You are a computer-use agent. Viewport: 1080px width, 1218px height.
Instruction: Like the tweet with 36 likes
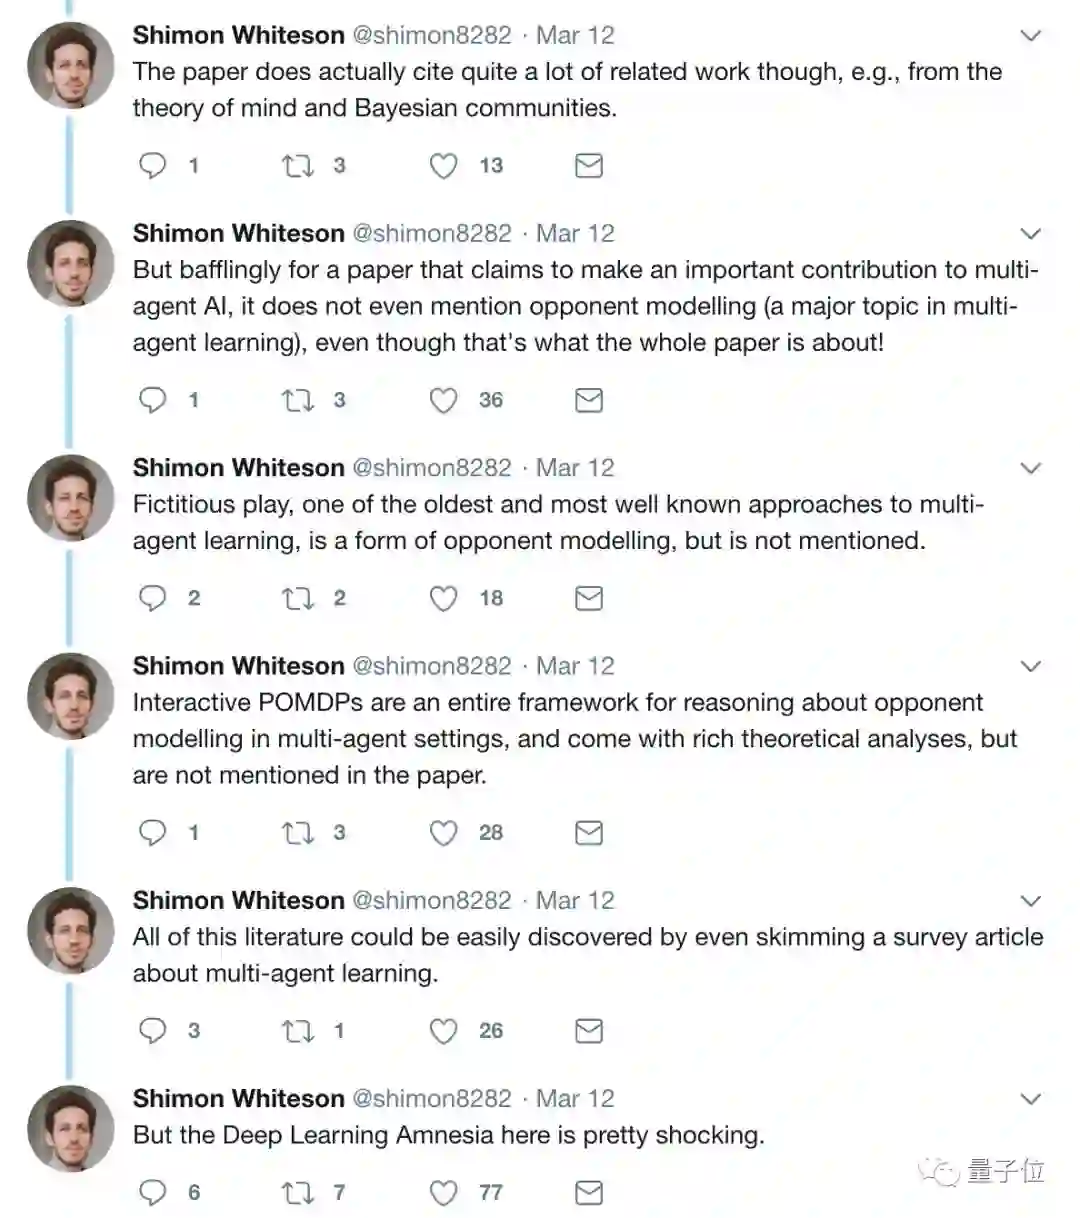click(443, 400)
